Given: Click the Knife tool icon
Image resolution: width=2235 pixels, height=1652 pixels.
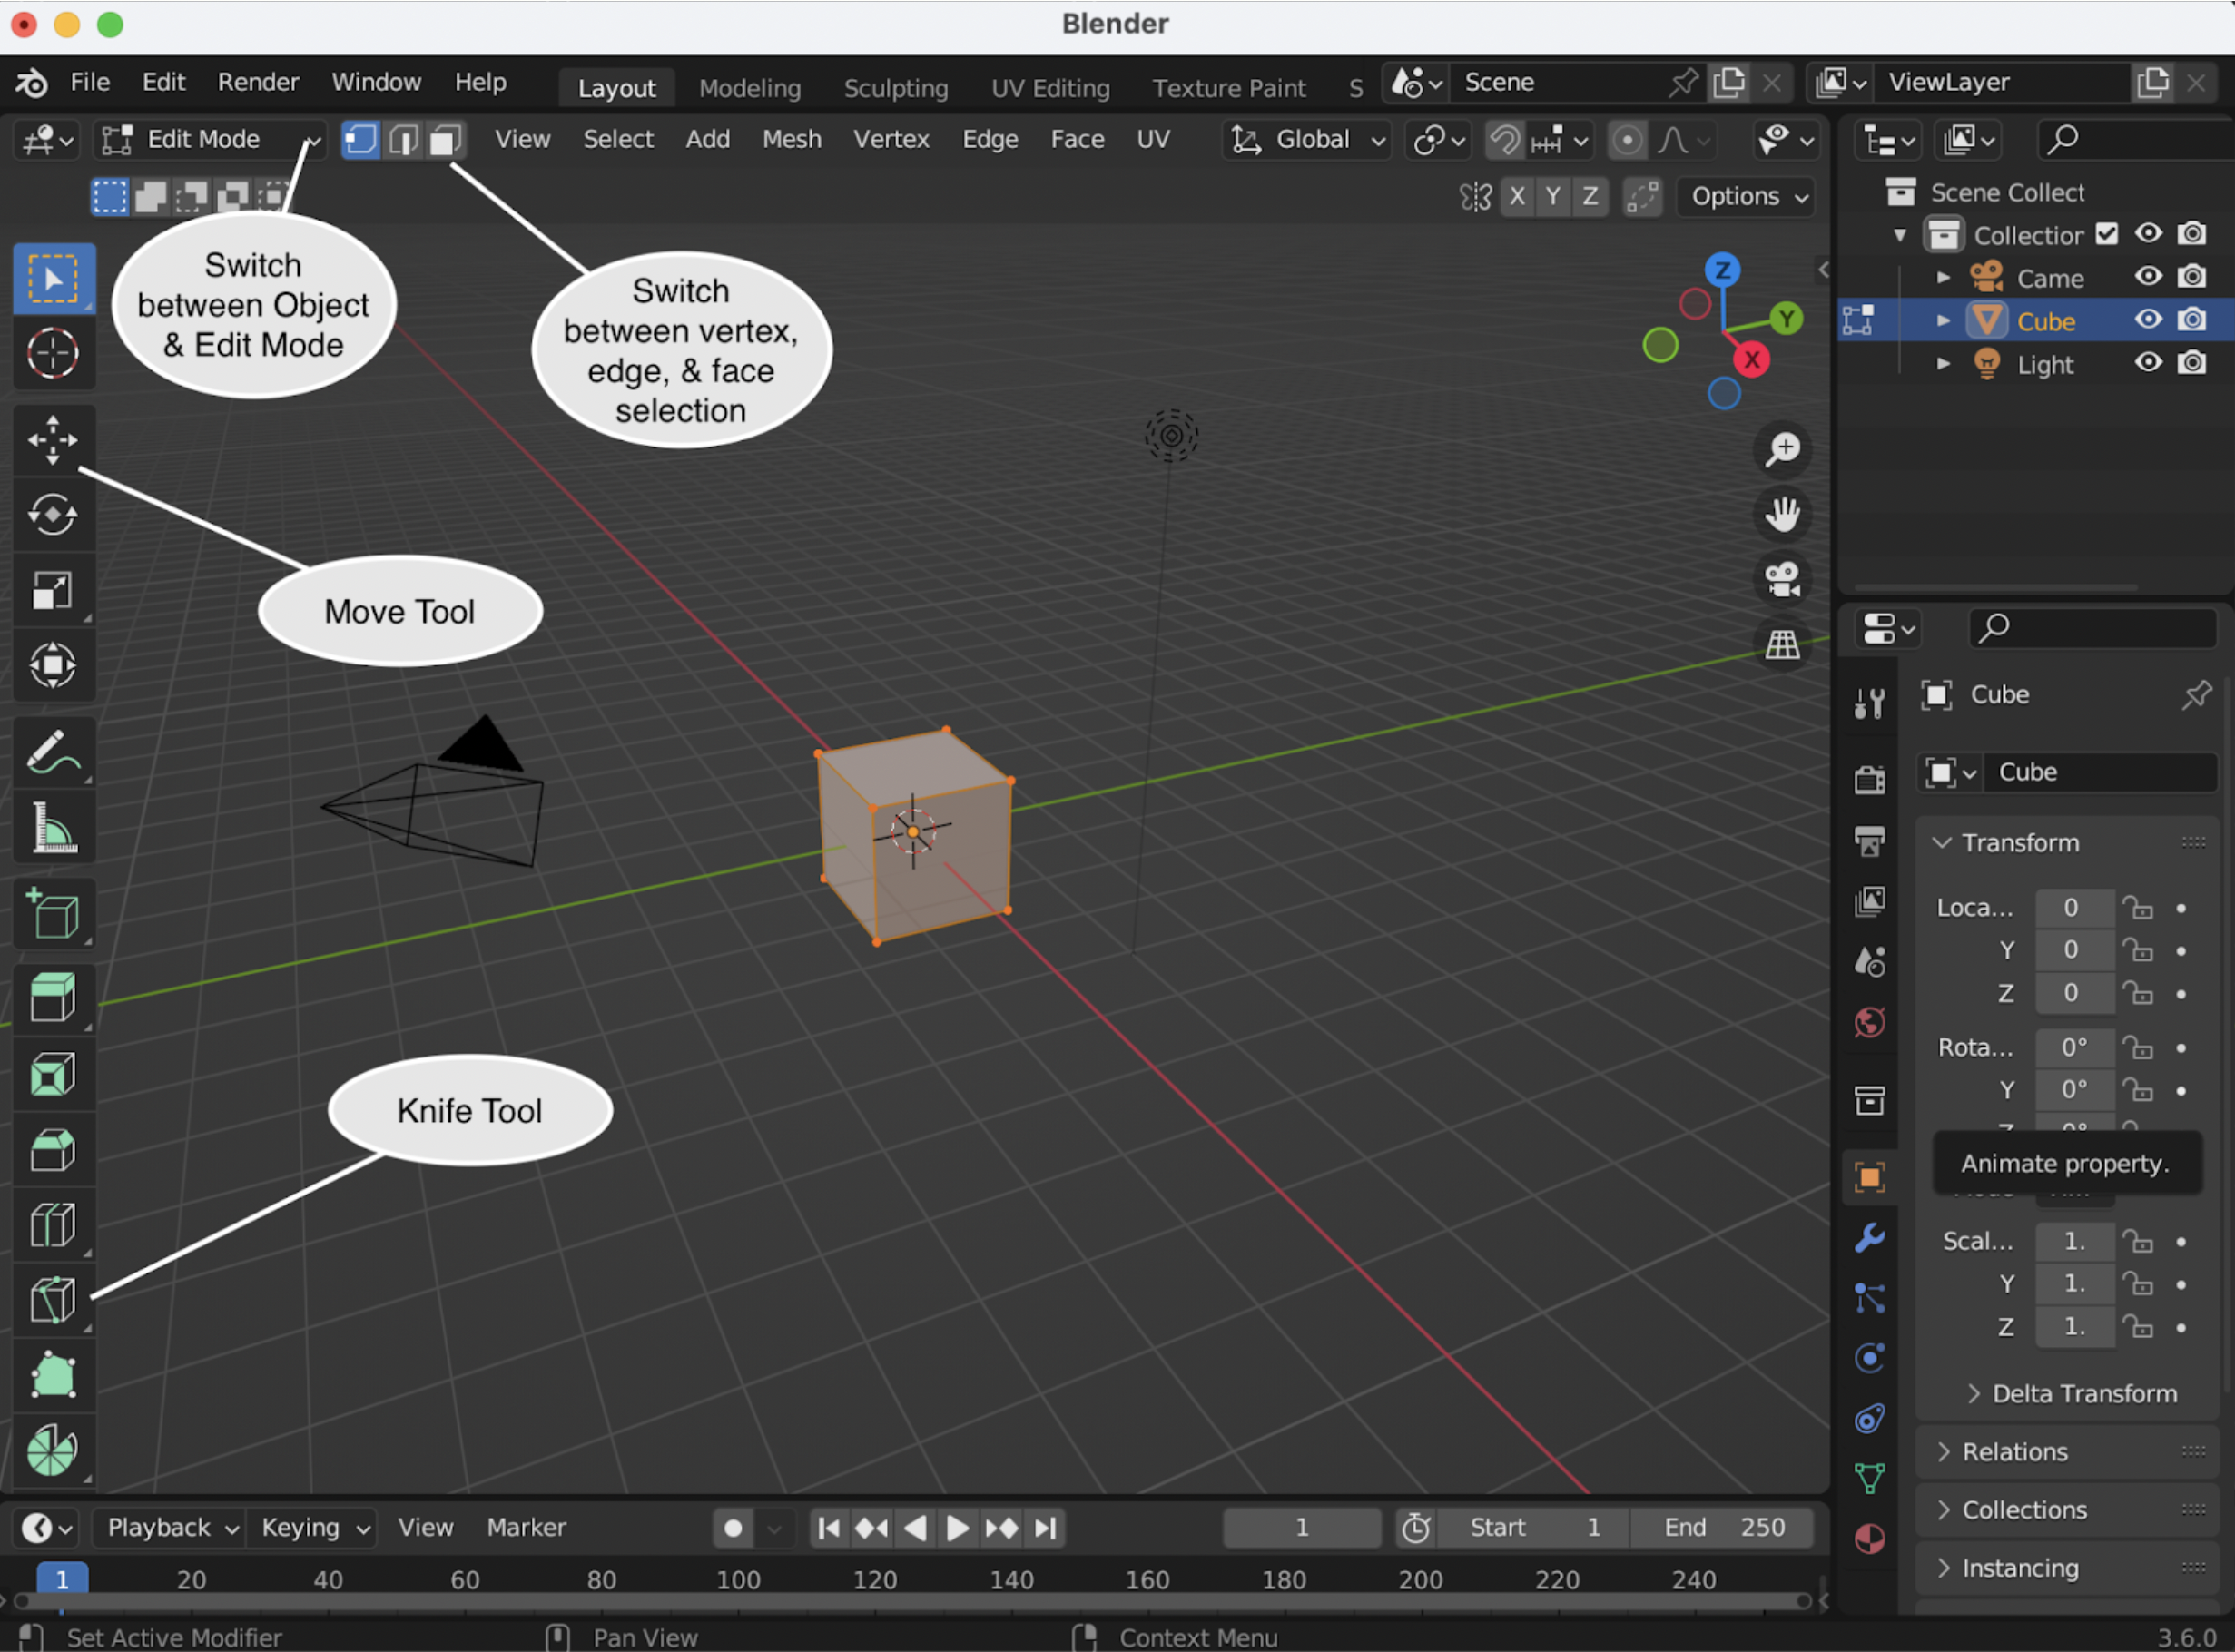Looking at the screenshot, I should (52, 1300).
